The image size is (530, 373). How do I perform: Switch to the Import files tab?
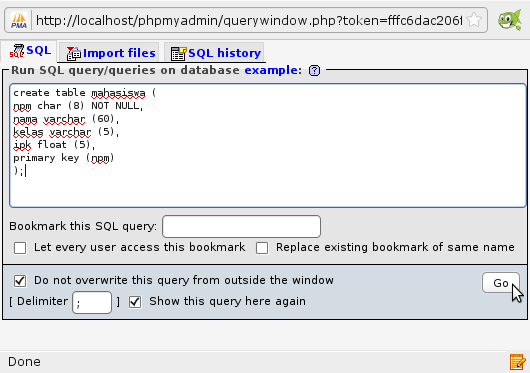coord(110,53)
